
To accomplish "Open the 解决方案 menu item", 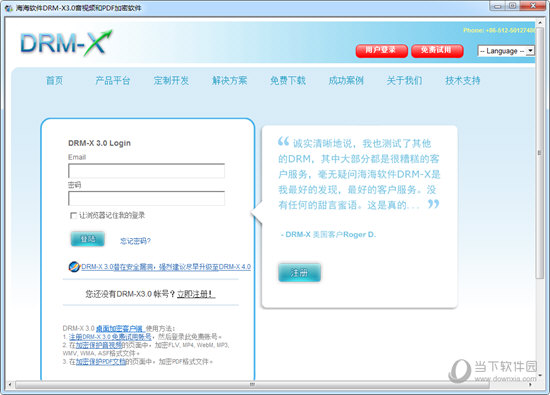I will coord(230,81).
